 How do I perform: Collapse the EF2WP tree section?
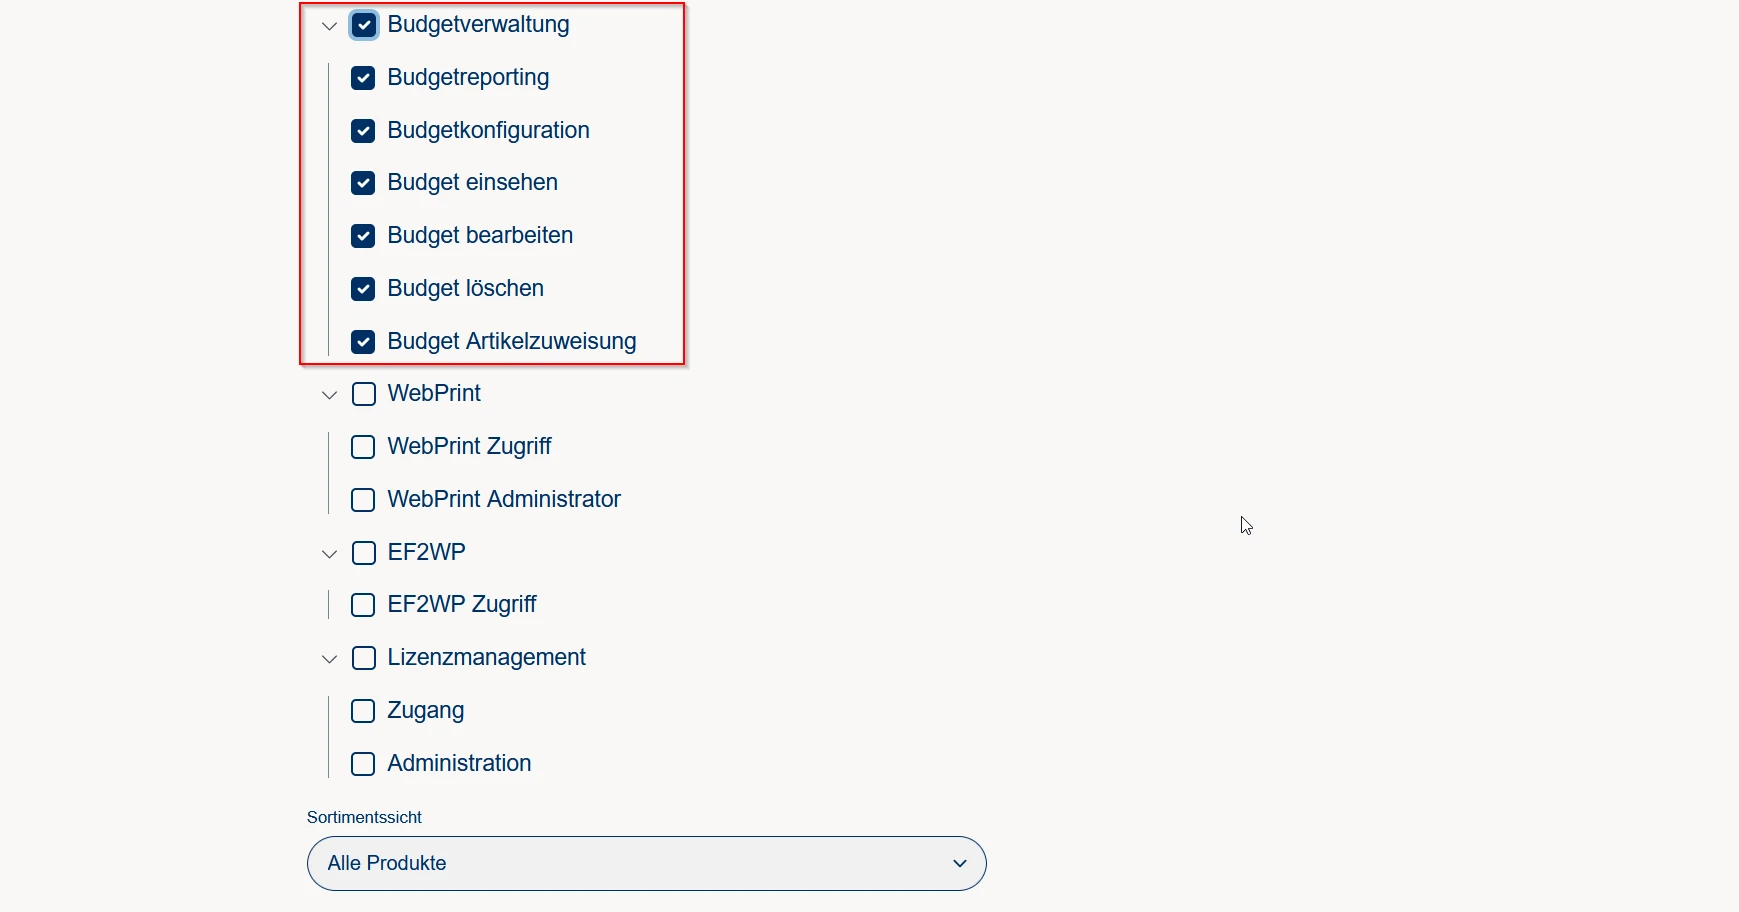(x=329, y=554)
